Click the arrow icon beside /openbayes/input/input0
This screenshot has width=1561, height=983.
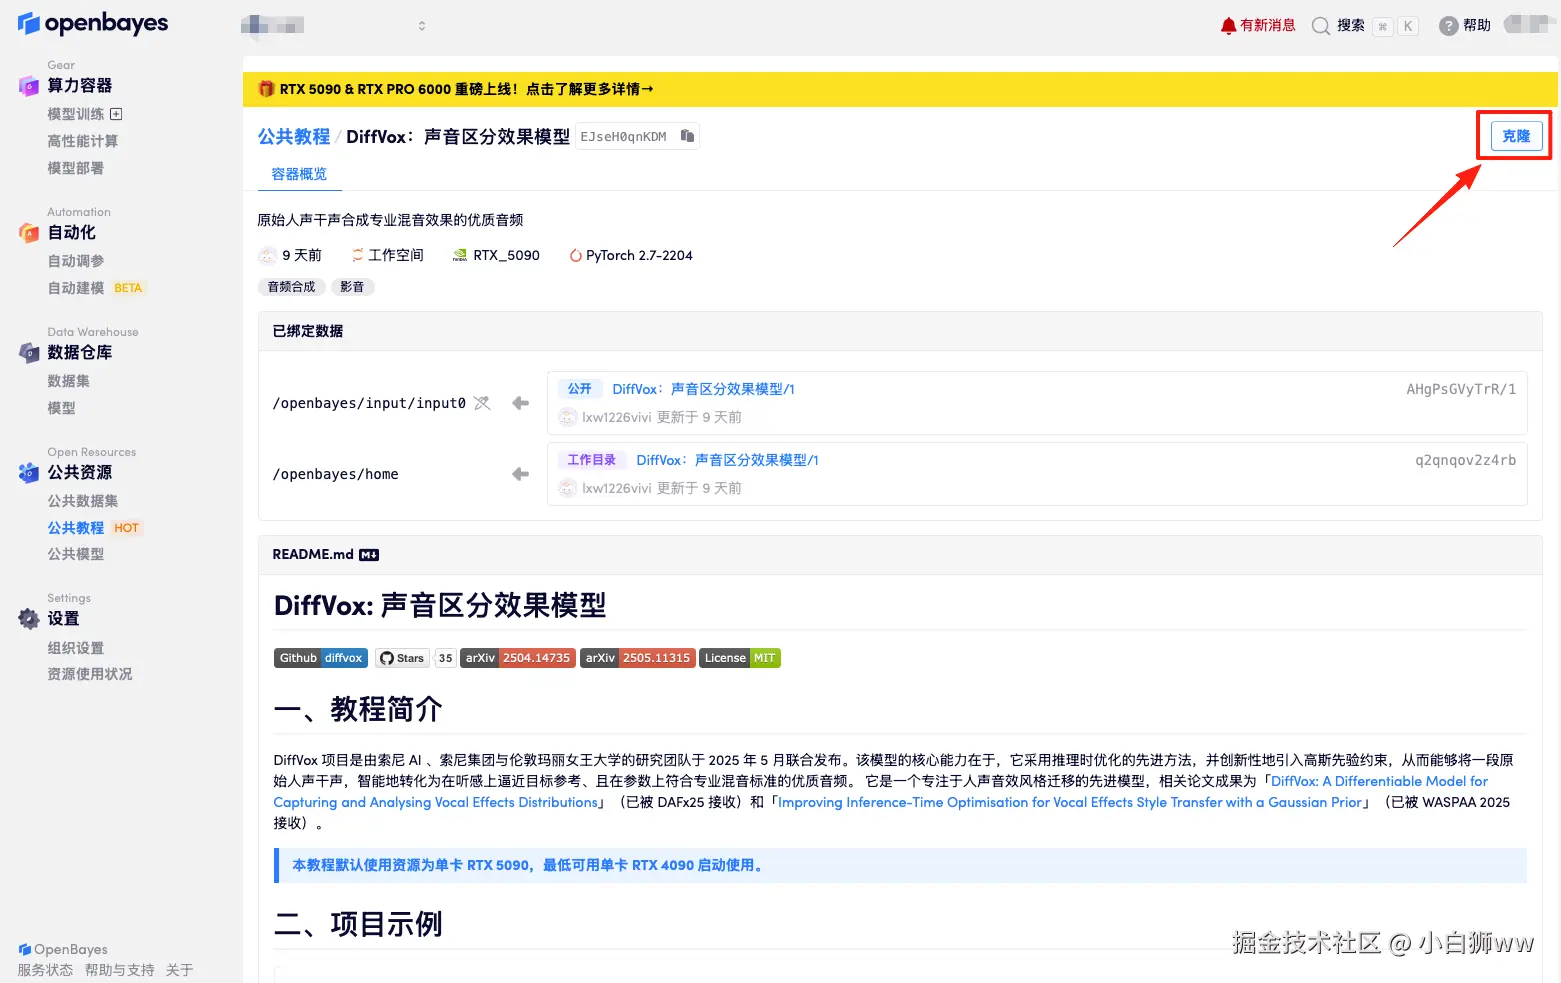pos(520,403)
